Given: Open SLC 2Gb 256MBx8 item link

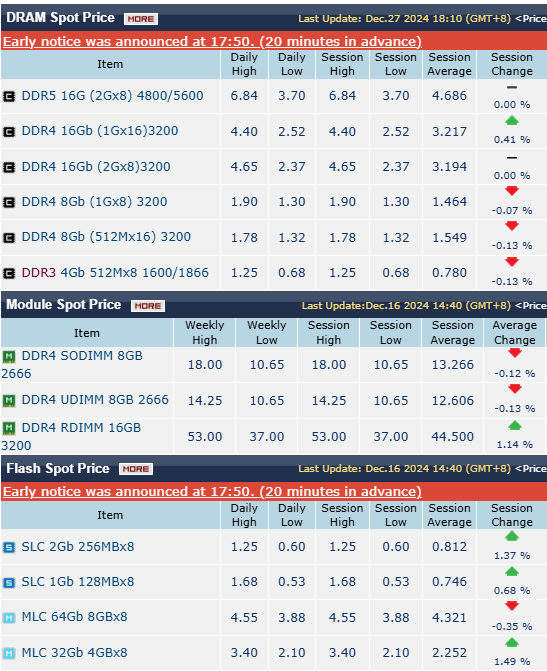Looking at the screenshot, I should click(78, 546).
